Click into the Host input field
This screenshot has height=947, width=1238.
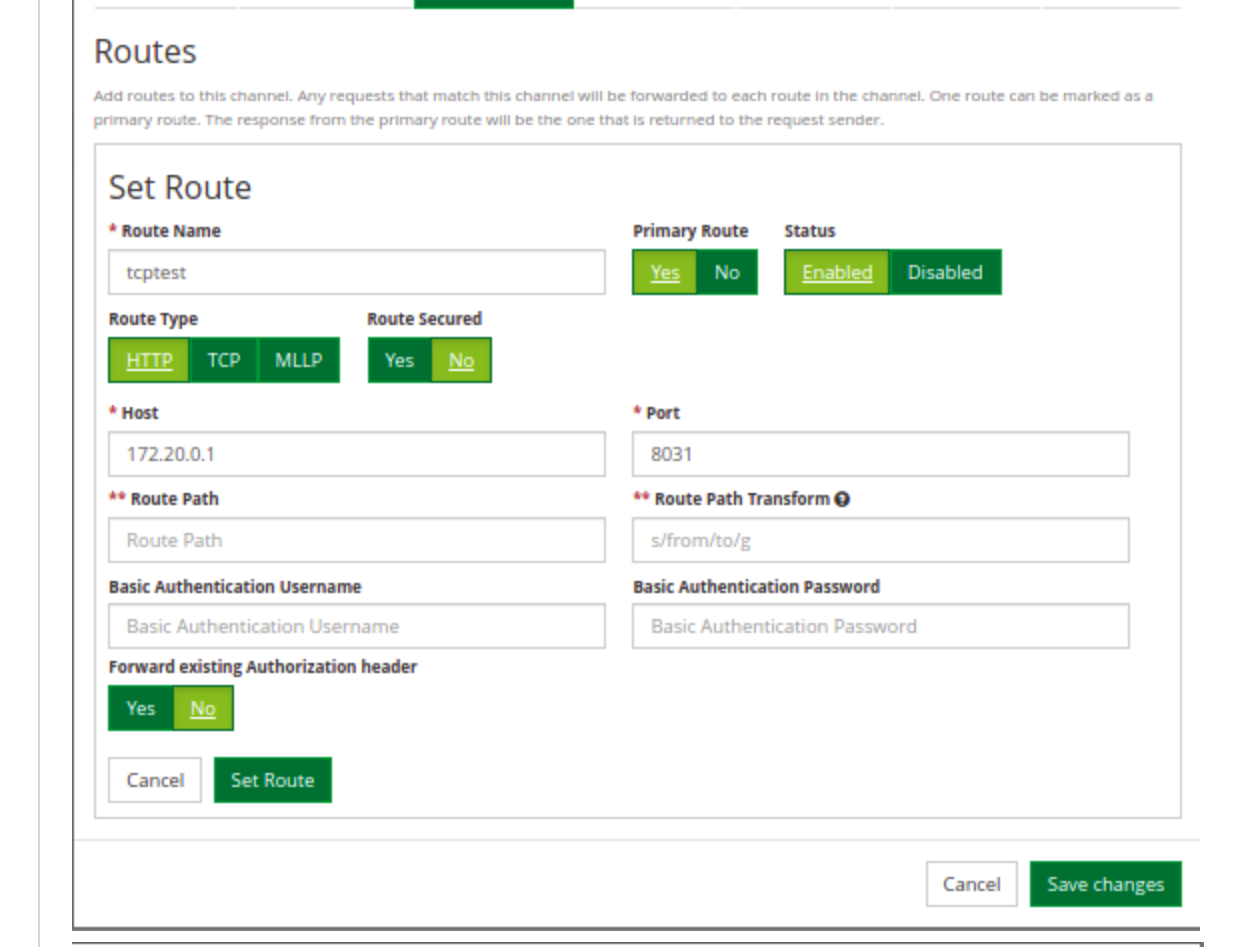[357, 454]
